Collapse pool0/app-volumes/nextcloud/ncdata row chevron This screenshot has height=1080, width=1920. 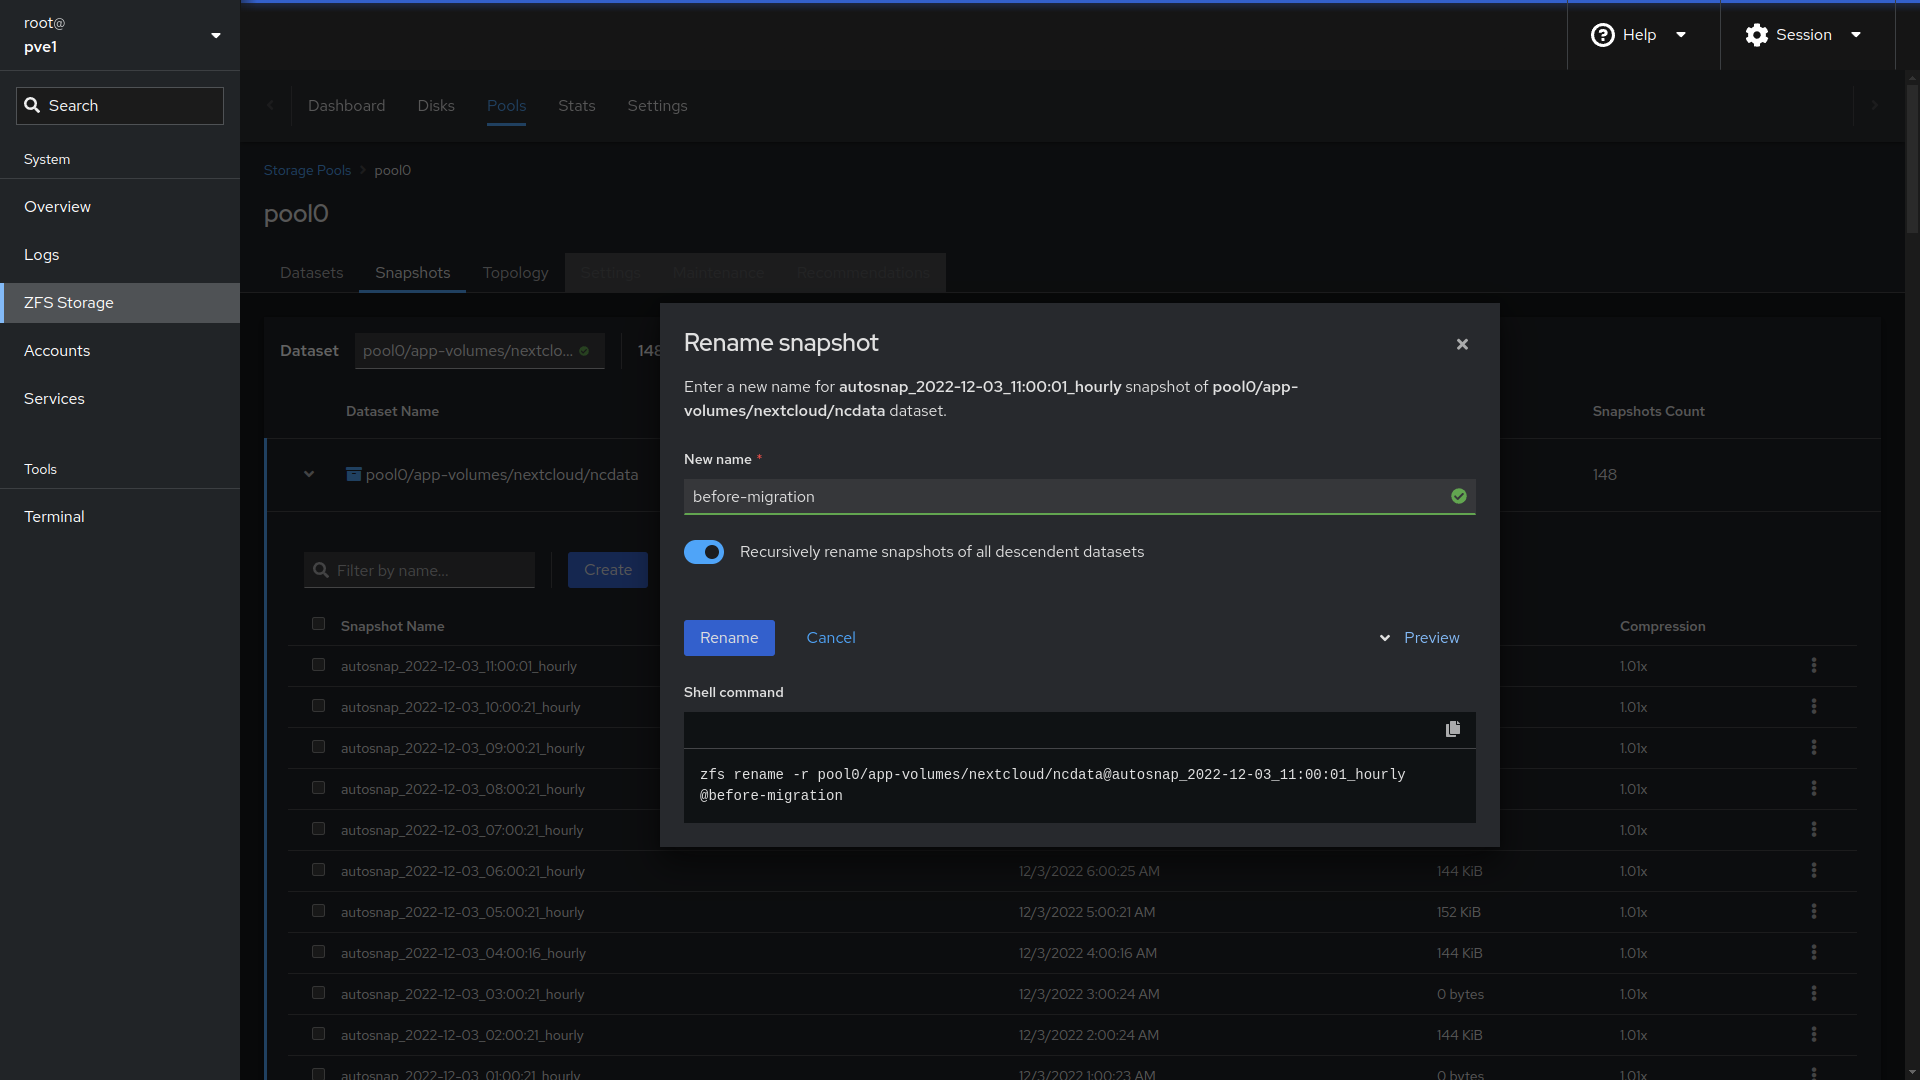coord(309,474)
